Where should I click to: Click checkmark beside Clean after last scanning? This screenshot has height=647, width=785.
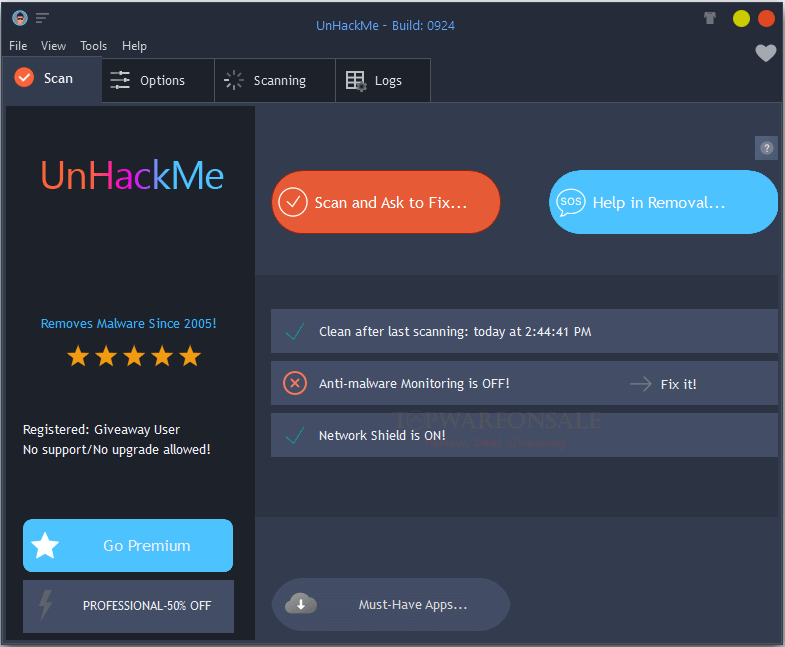(x=295, y=331)
